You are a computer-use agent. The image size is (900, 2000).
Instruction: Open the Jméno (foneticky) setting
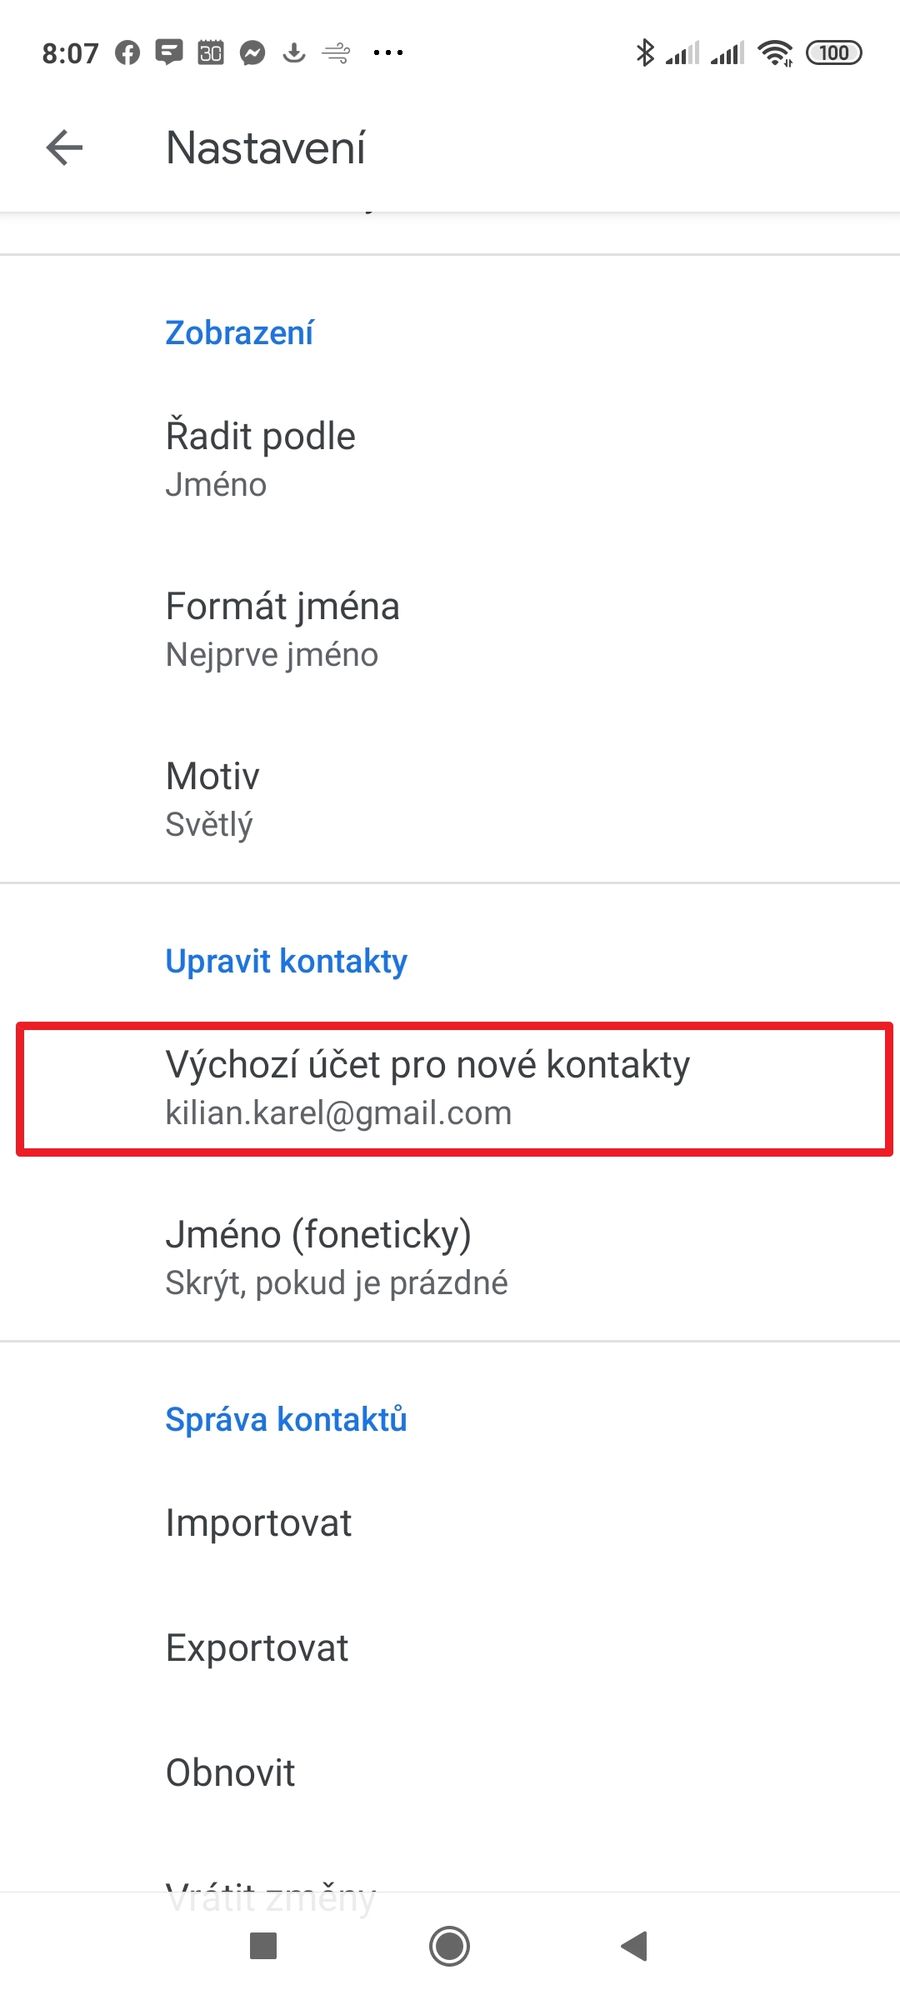click(450, 1257)
